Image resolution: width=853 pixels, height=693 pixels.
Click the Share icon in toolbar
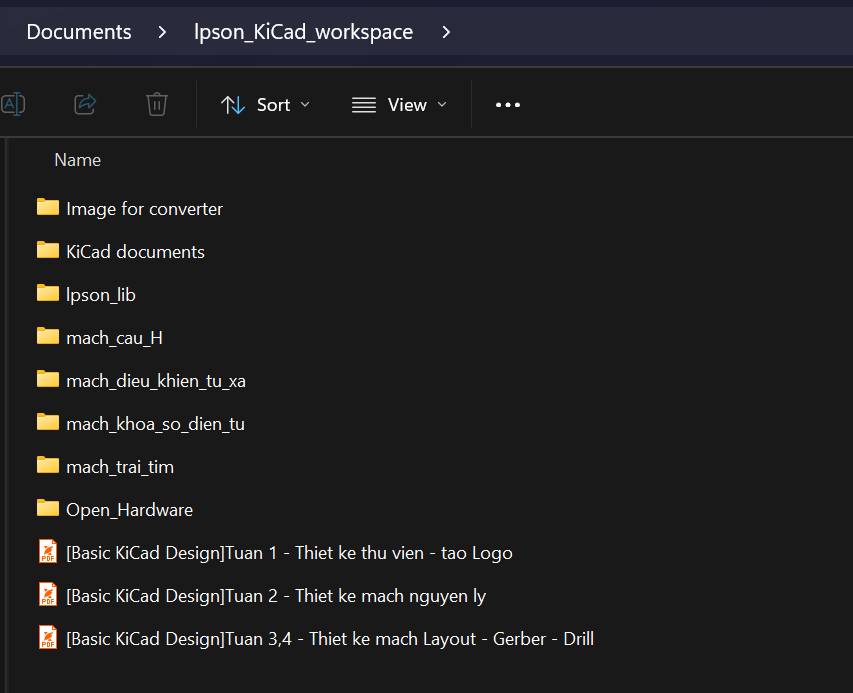point(86,104)
